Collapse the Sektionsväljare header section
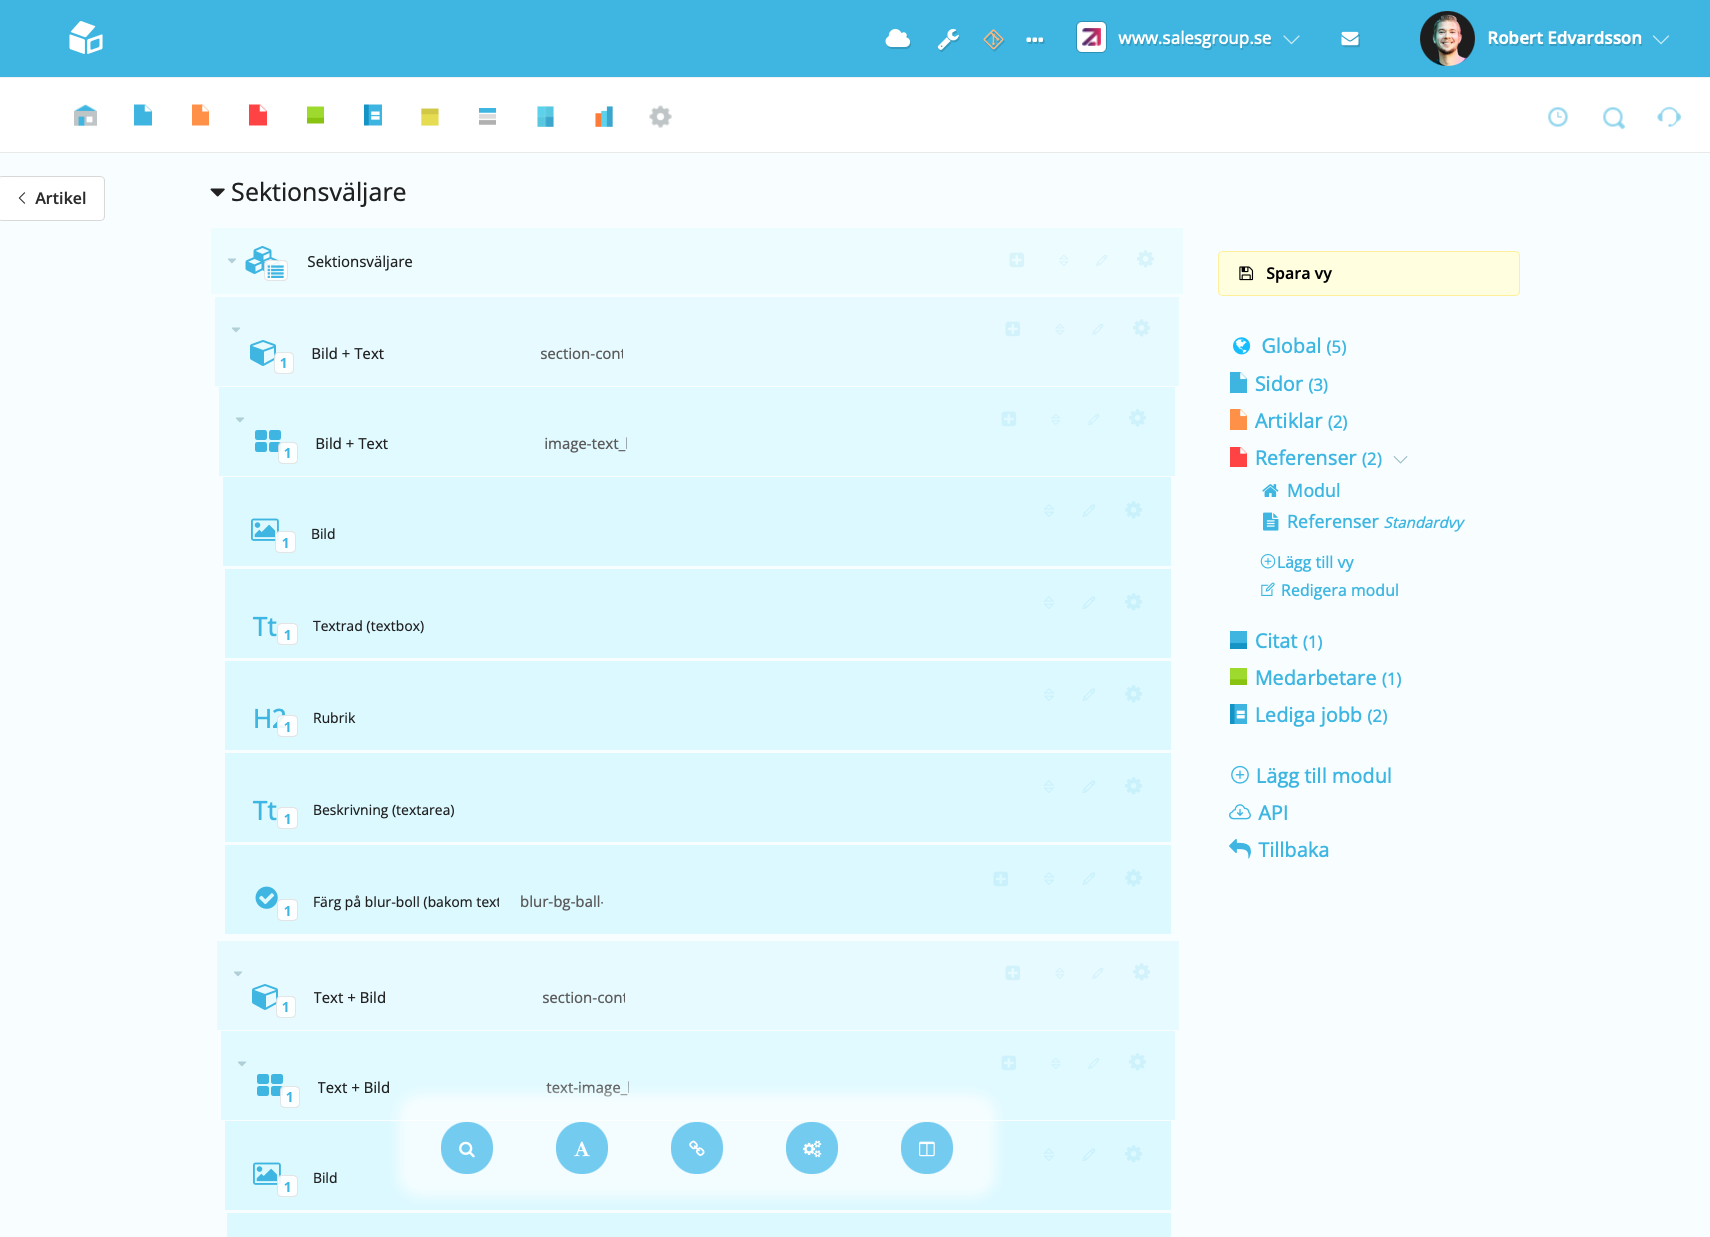The image size is (1710, 1237). click(x=217, y=192)
